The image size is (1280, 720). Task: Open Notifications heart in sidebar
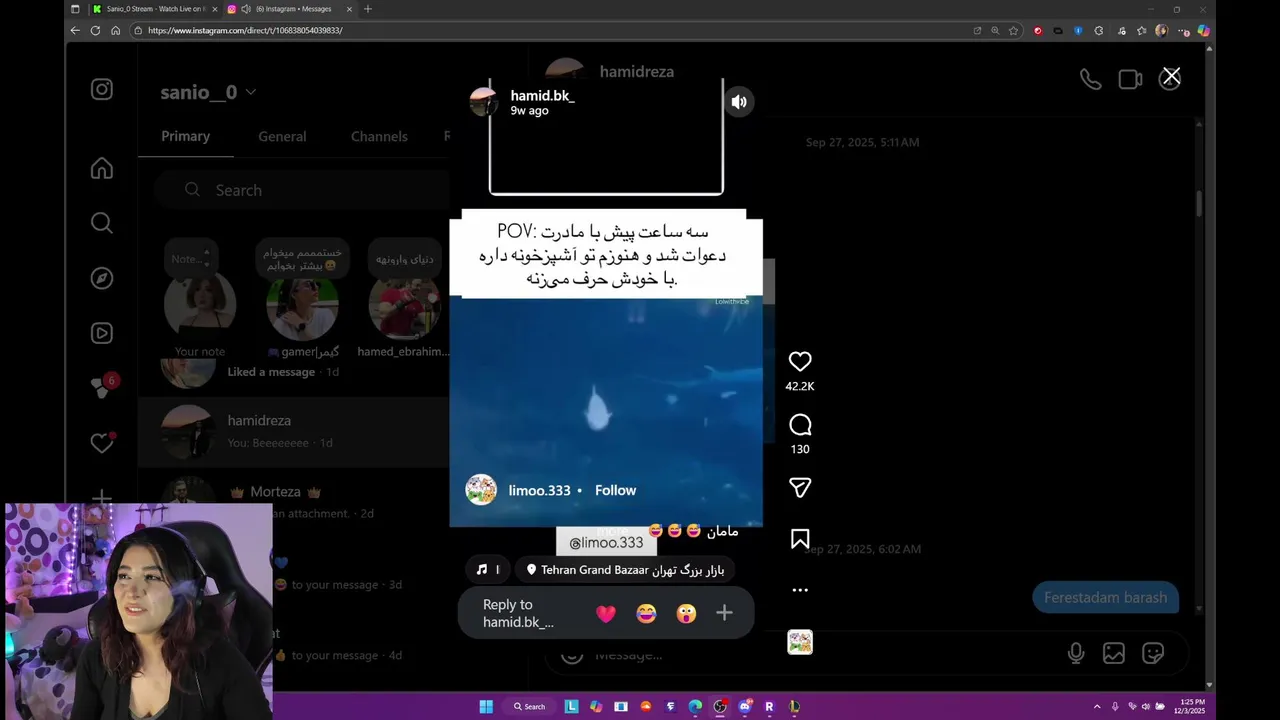[x=102, y=442]
